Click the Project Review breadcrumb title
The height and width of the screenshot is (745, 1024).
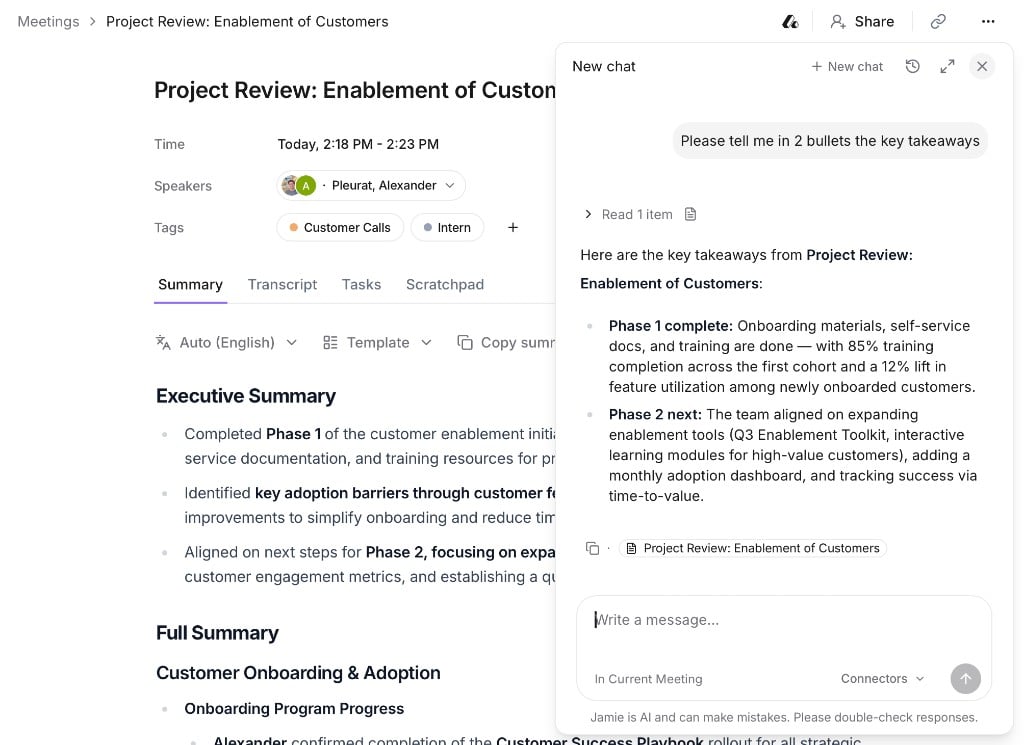click(x=247, y=22)
